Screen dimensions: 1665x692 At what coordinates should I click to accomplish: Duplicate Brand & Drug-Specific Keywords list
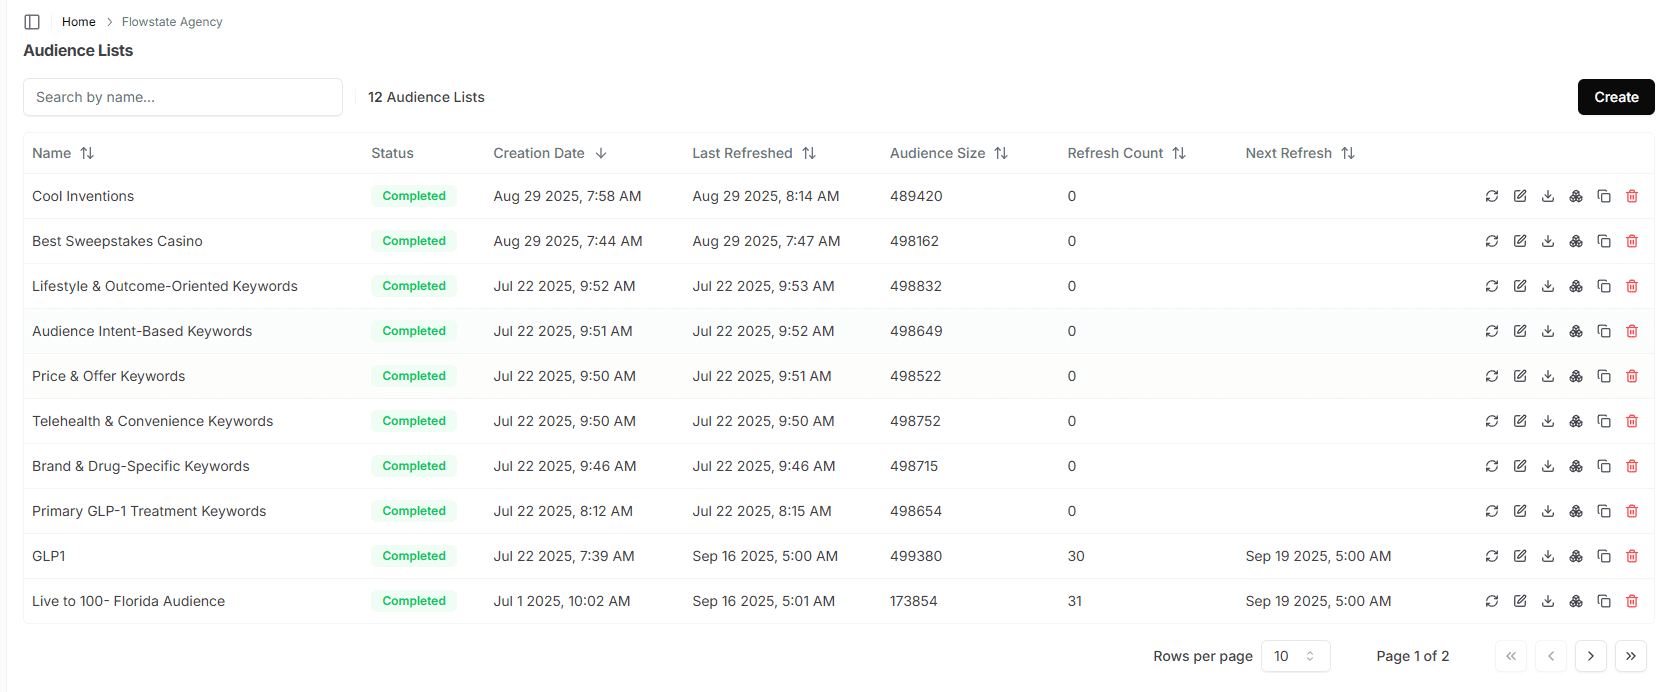point(1604,466)
